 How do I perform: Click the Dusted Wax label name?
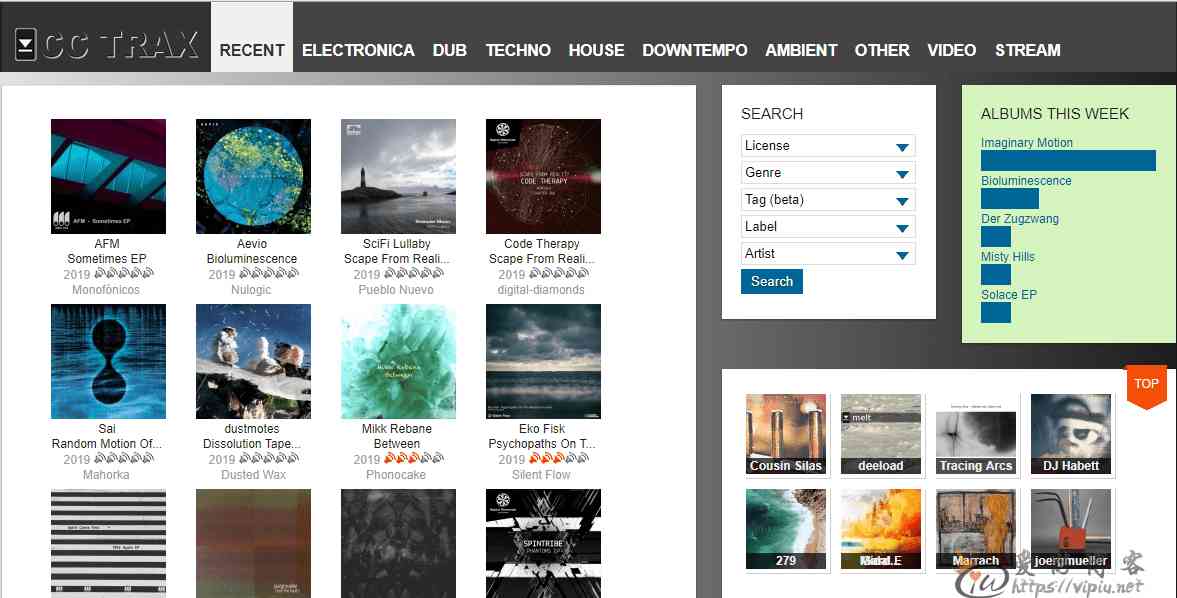(x=253, y=475)
